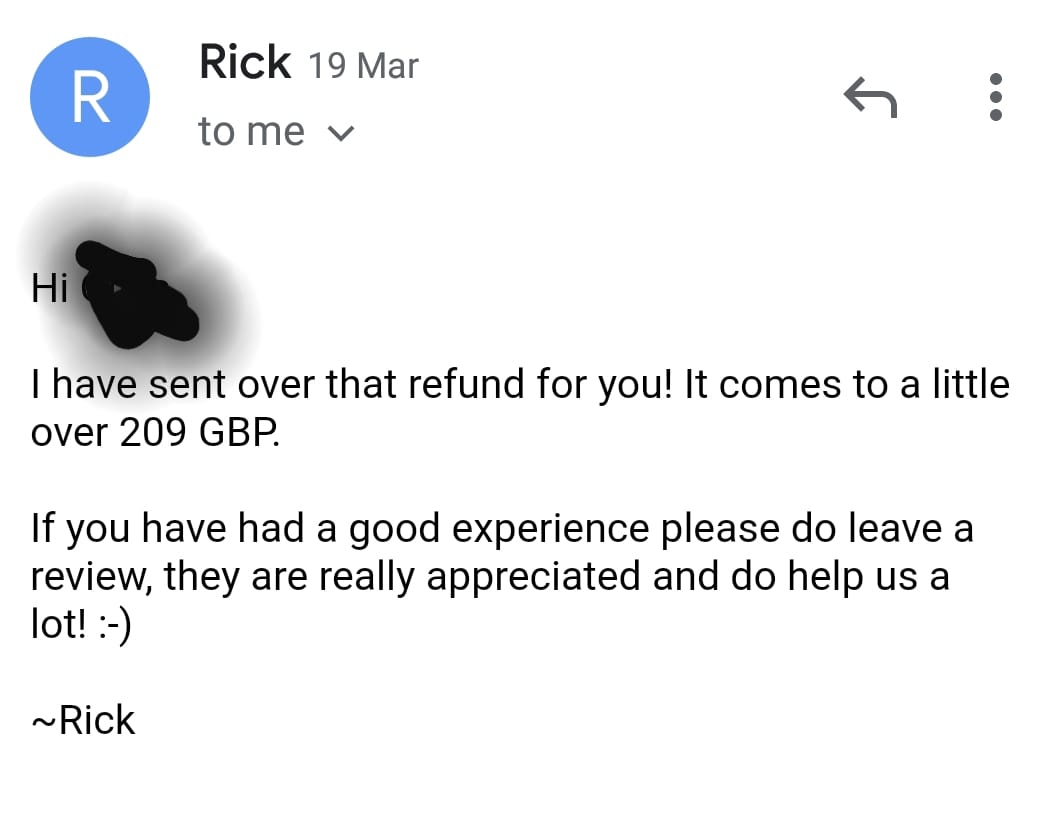
Task: Click the word "appreciated" in the email
Action: [x=534, y=578]
